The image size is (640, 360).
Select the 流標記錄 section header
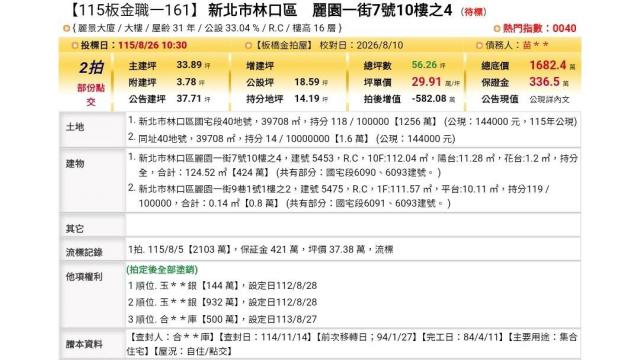pos(84,253)
